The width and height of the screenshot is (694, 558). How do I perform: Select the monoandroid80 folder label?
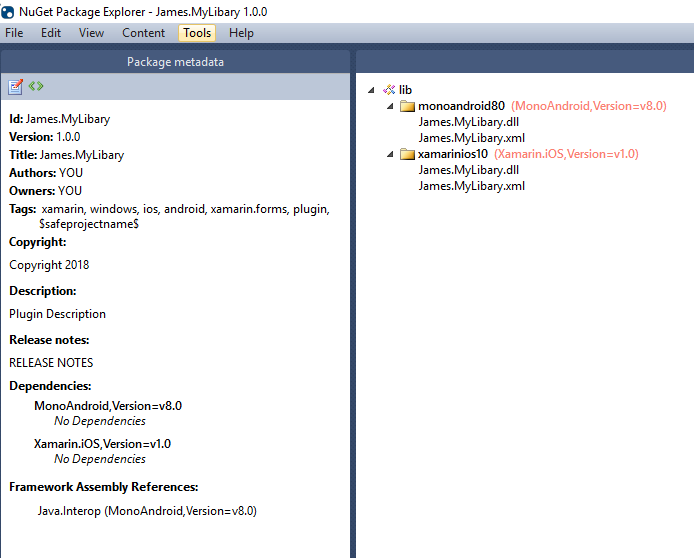click(461, 106)
